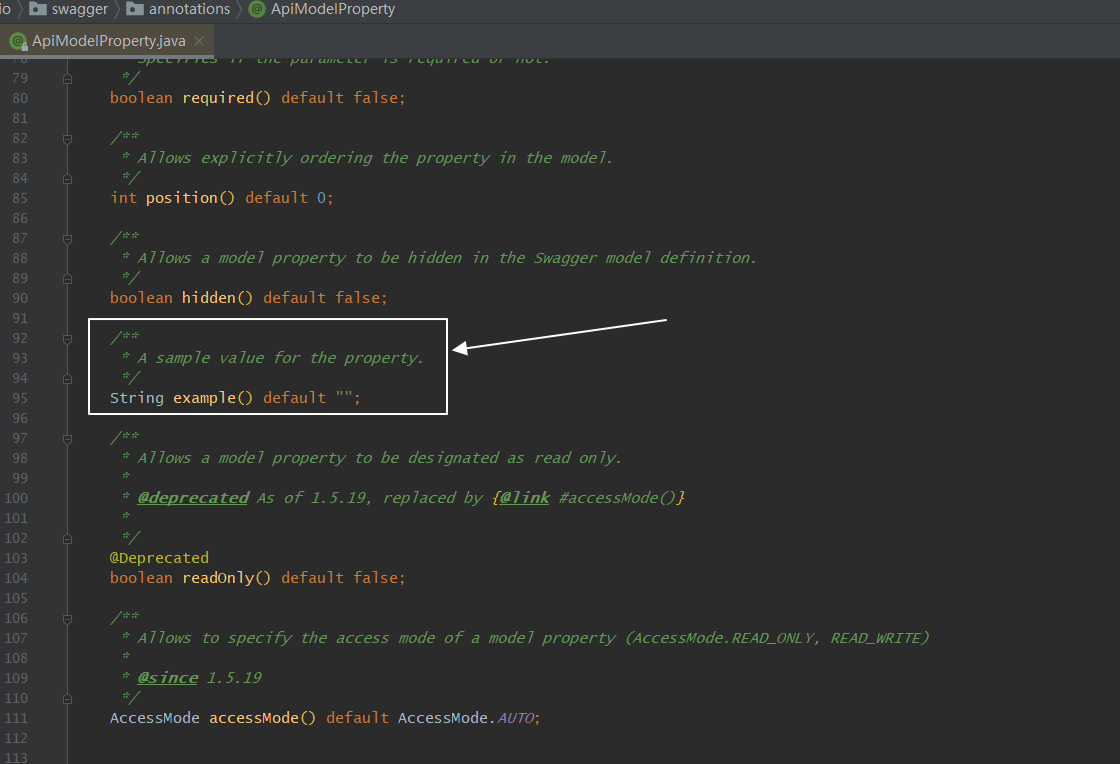
Task: Collapse the Javadoc fold at line 97
Action: [x=67, y=438]
